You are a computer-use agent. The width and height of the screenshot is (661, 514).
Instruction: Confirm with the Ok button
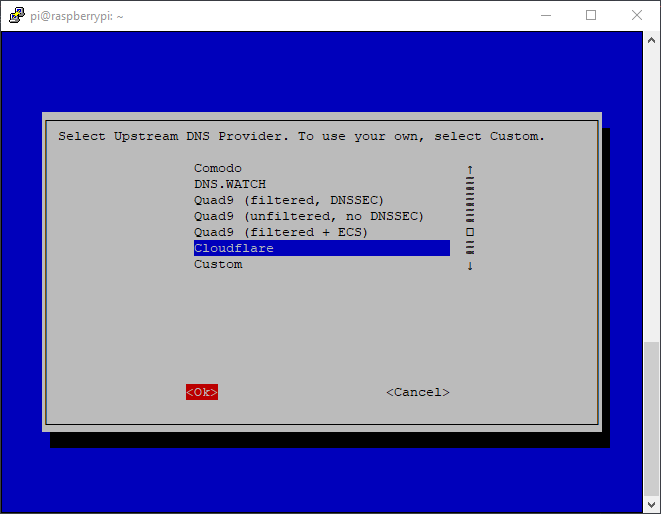point(202,392)
